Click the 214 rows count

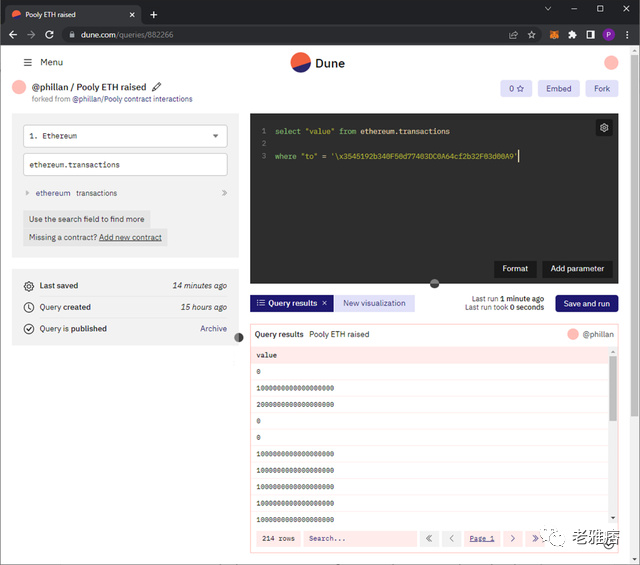pos(278,538)
